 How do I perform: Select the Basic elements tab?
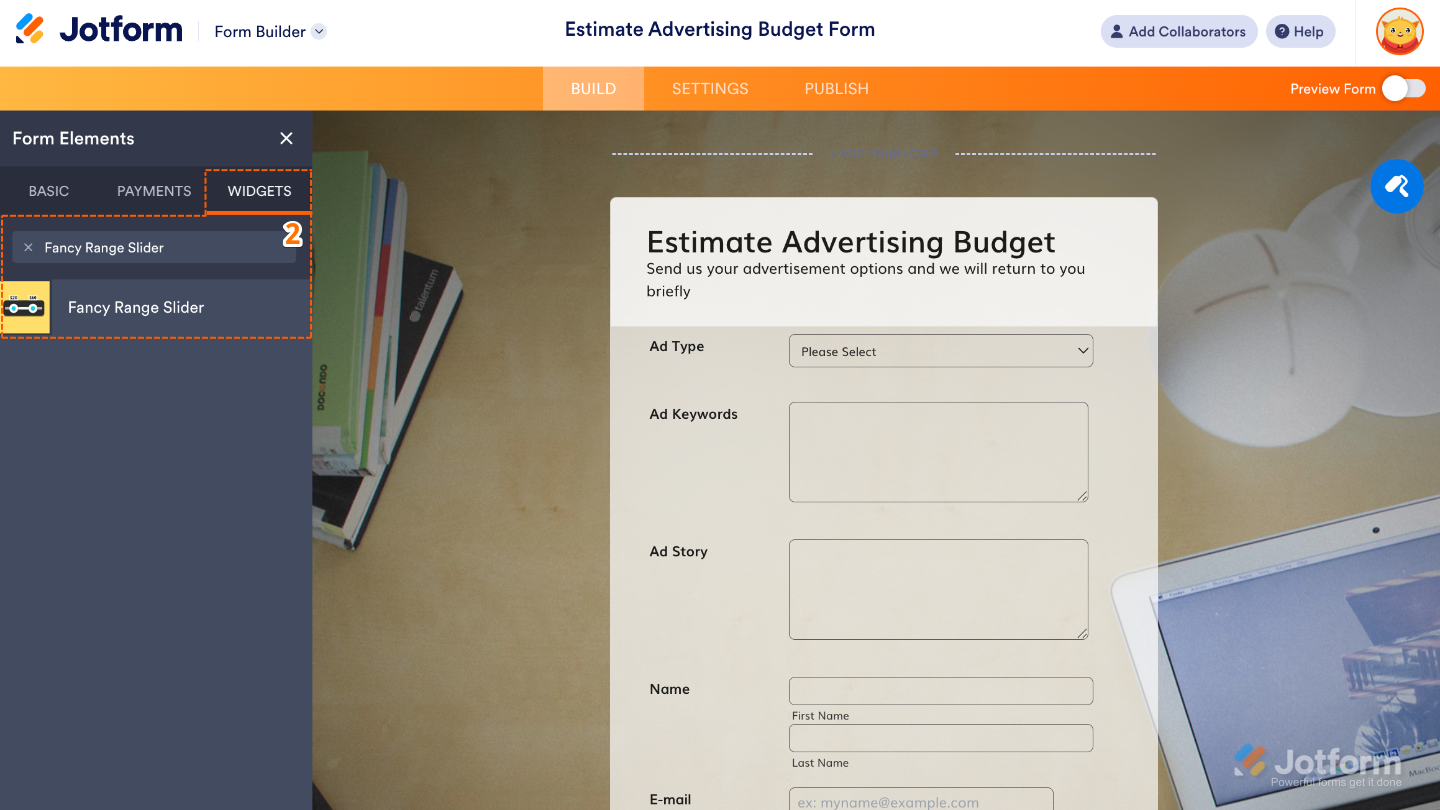(x=49, y=191)
